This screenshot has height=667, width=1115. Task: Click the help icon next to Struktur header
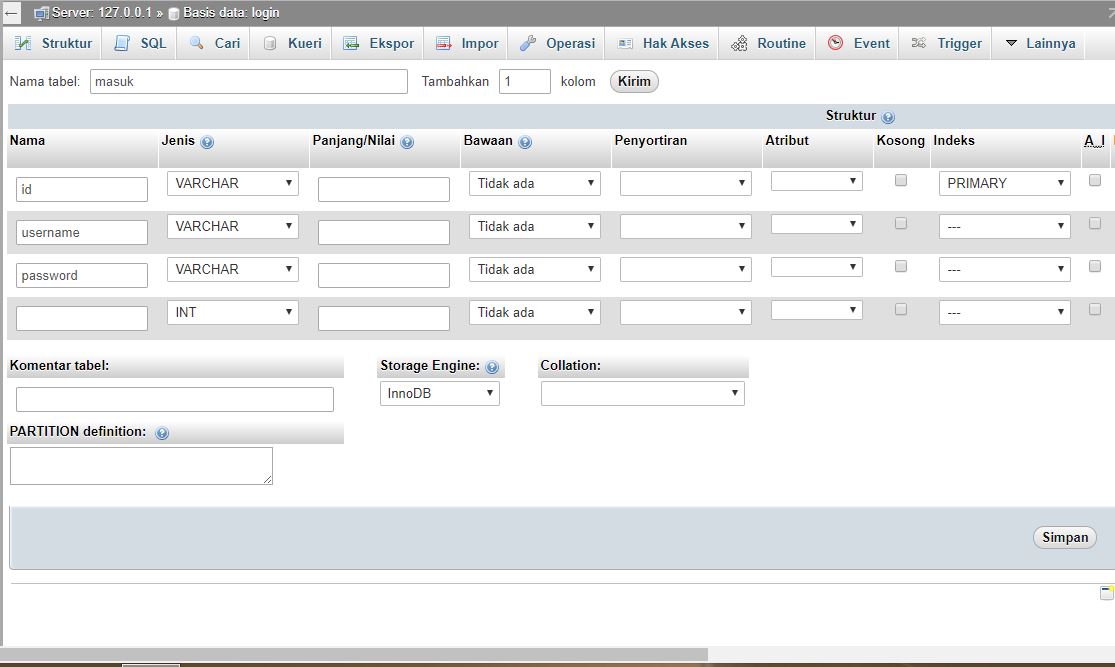coord(888,116)
